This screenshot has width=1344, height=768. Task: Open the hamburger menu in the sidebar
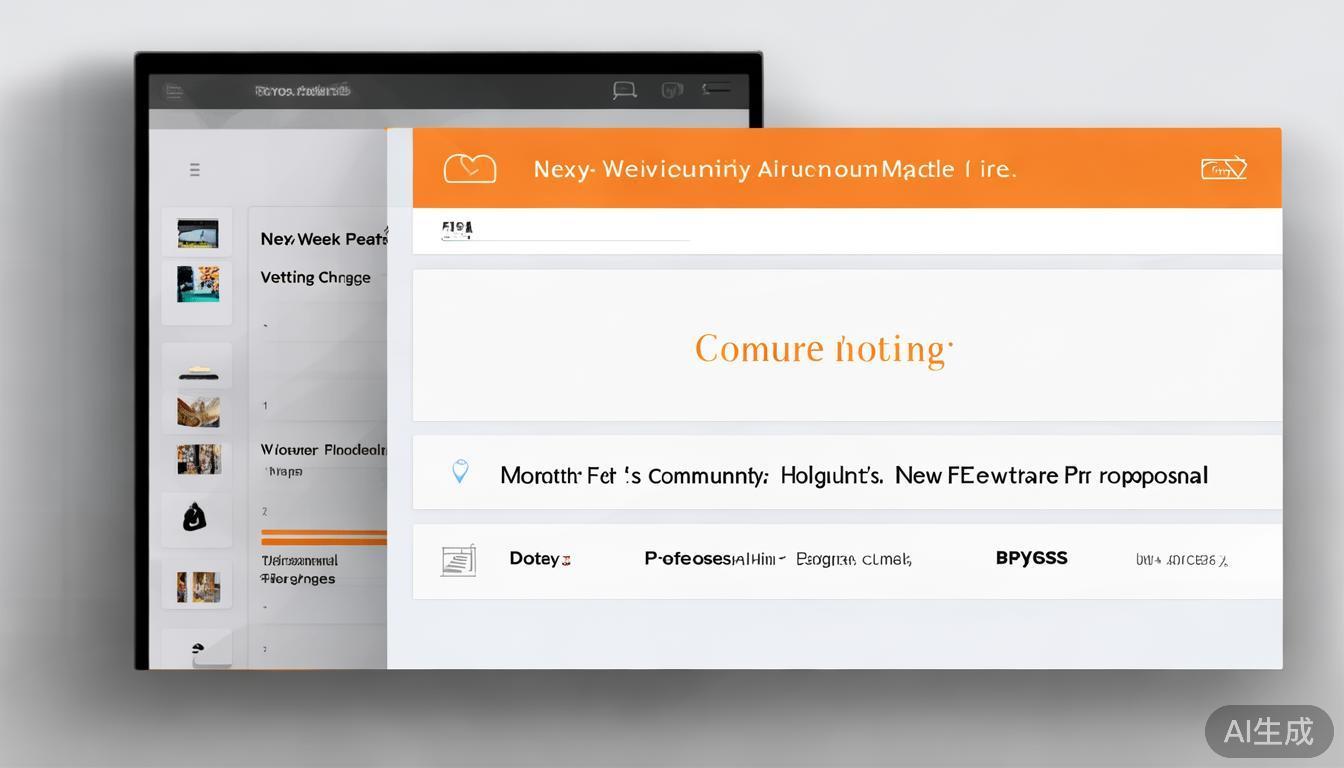coord(195,170)
